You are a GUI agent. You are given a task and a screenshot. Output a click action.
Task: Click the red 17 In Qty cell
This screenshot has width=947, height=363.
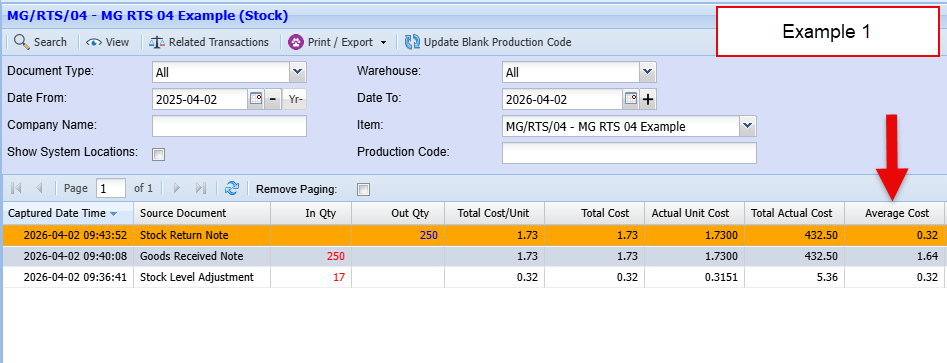pos(311,277)
